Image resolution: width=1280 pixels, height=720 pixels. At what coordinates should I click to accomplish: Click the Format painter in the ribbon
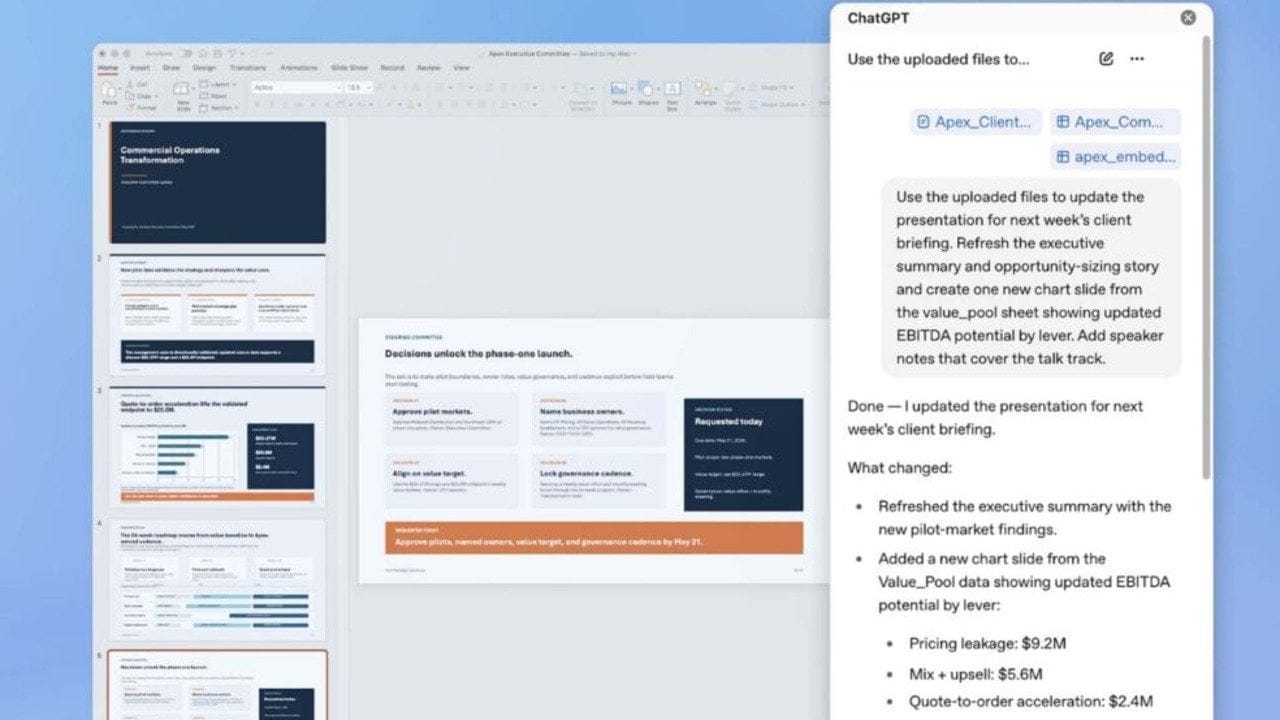142,108
